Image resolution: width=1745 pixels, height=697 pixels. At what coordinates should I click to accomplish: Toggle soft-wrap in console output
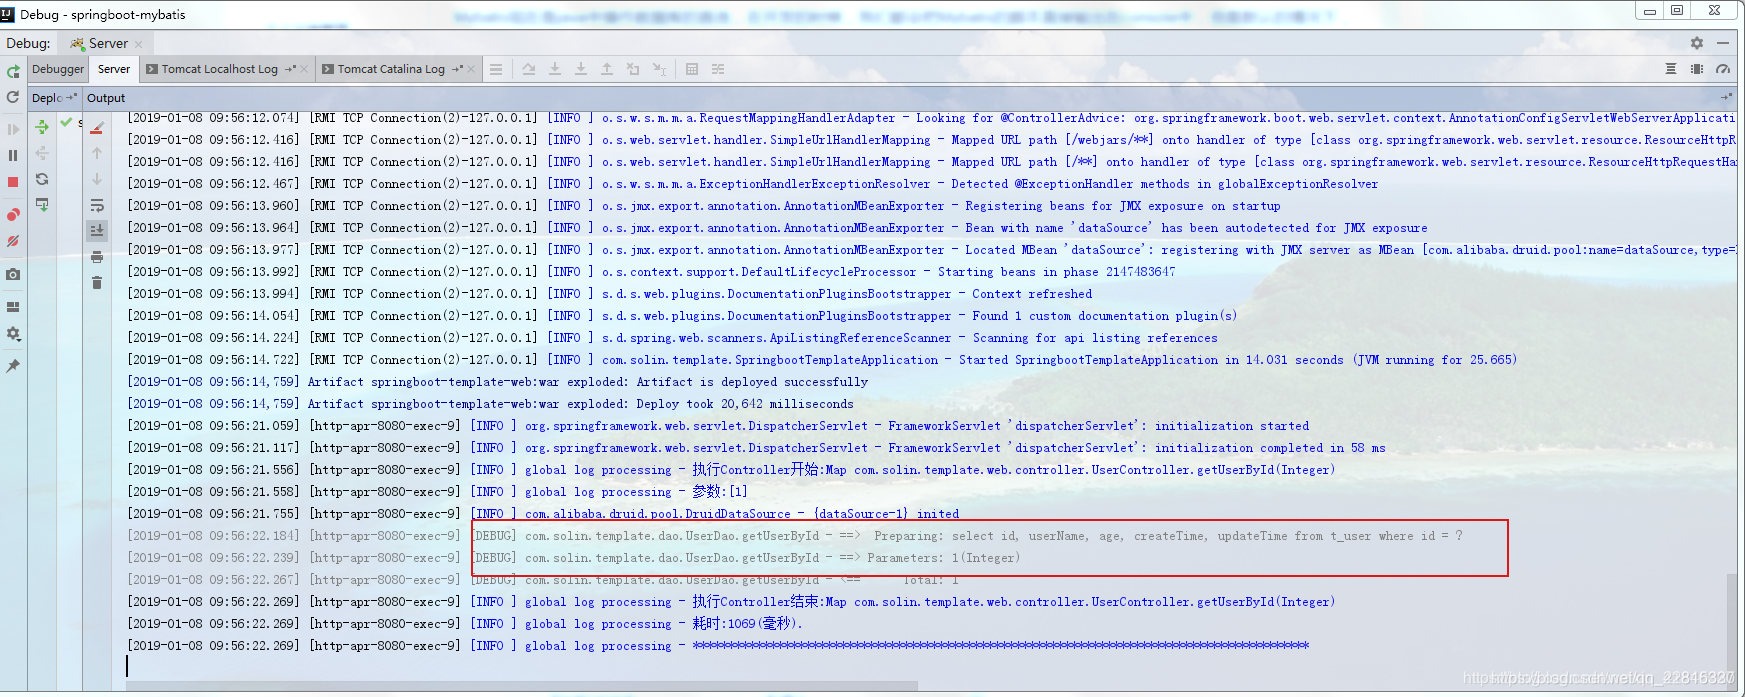click(97, 205)
